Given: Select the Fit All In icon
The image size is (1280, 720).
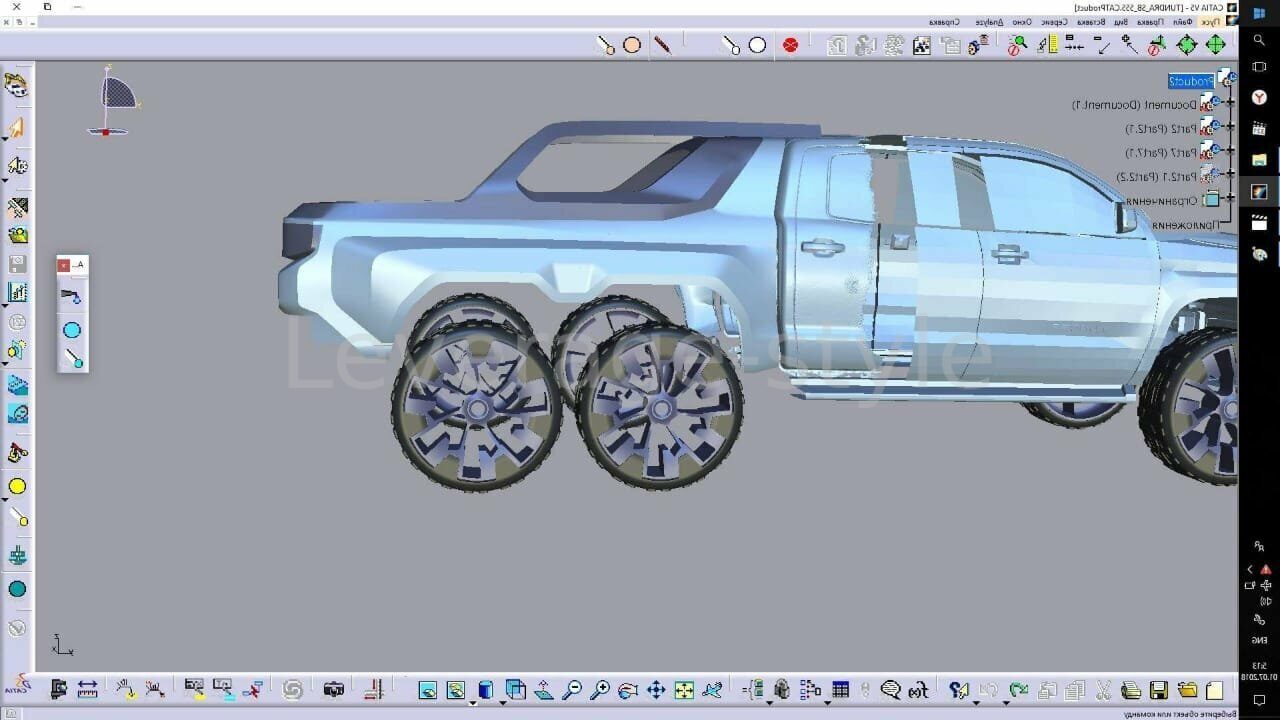Looking at the screenshot, I should tap(684, 690).
